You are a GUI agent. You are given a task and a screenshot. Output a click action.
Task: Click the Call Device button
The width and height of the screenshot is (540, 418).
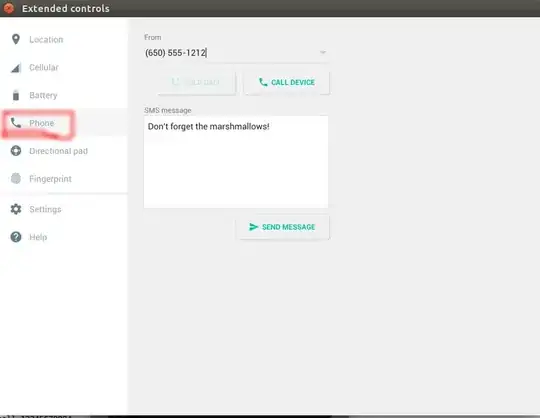287,82
